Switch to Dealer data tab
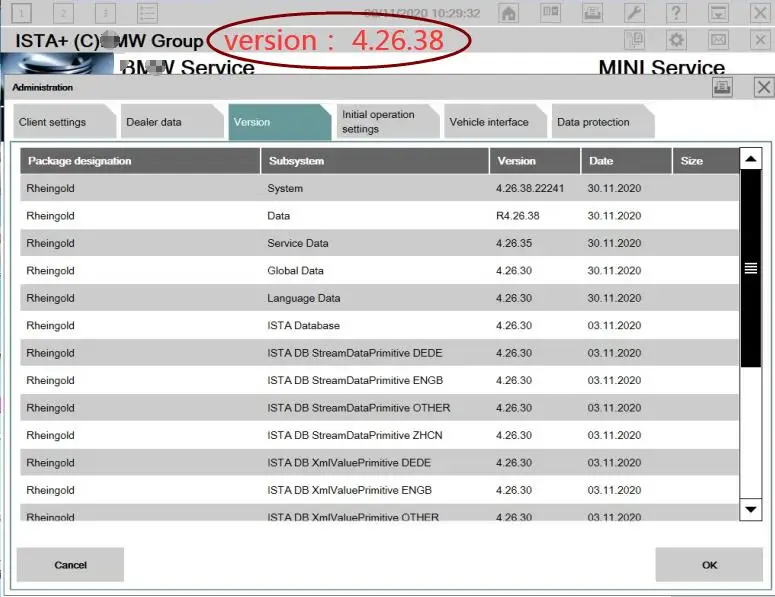The height and width of the screenshot is (597, 775). click(172, 122)
